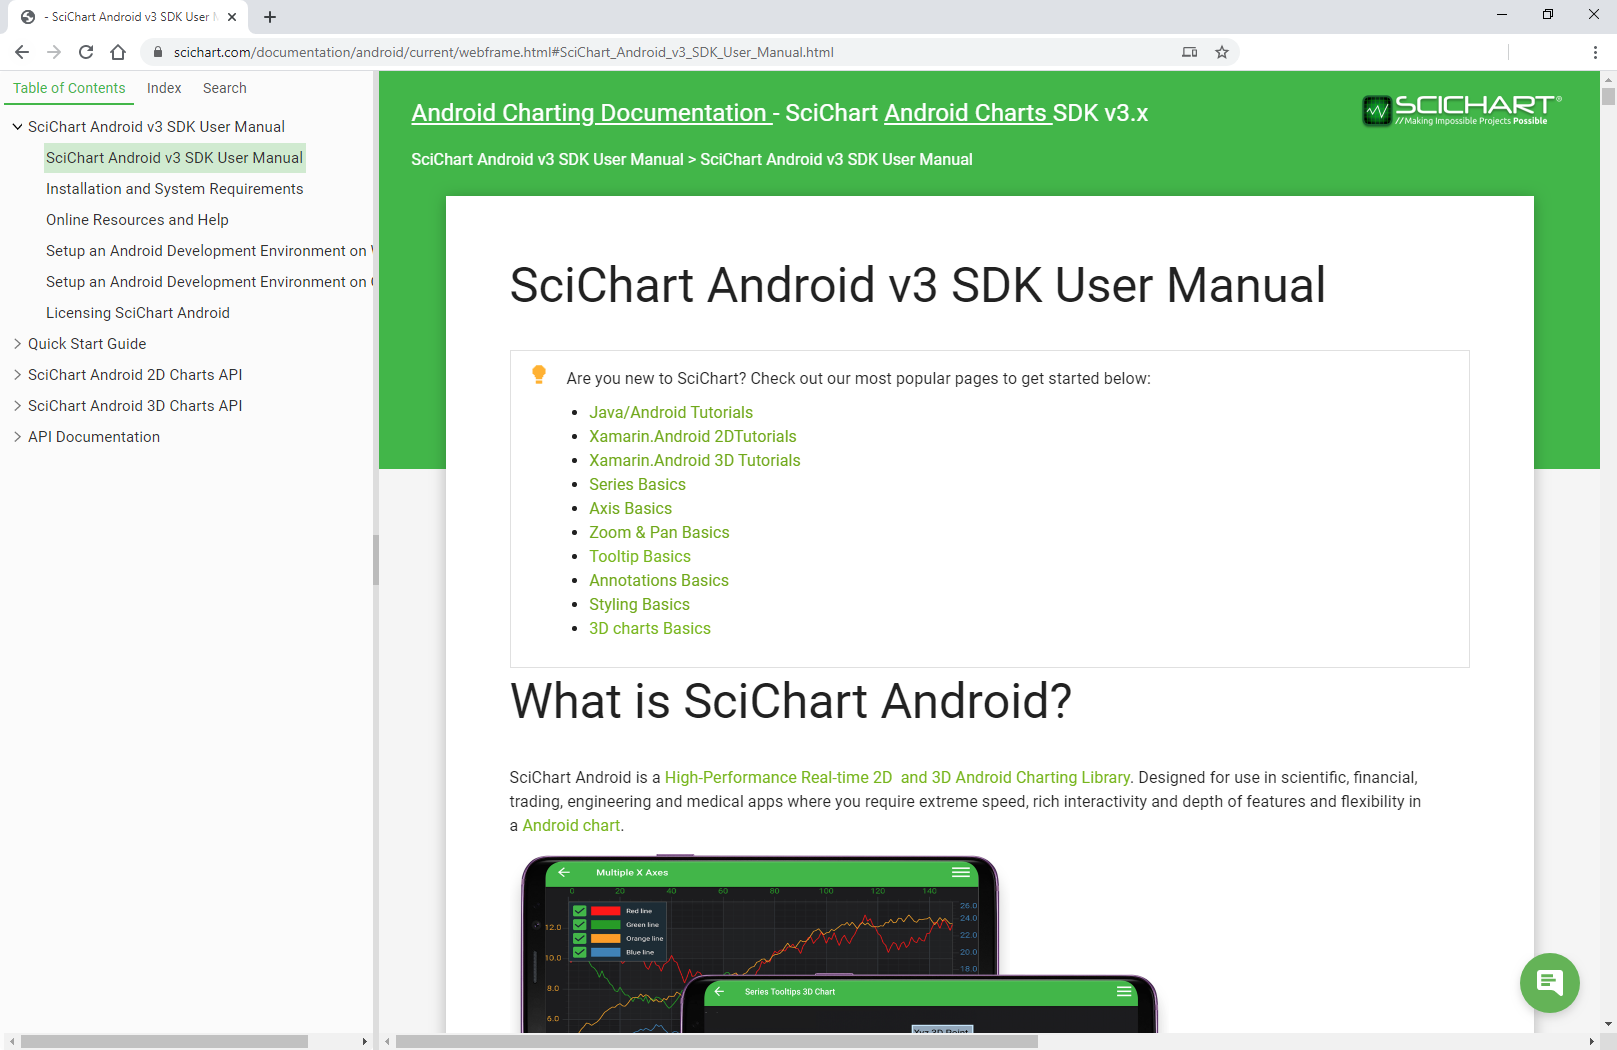Click the page vertical scrollbar thumb

(1608, 96)
